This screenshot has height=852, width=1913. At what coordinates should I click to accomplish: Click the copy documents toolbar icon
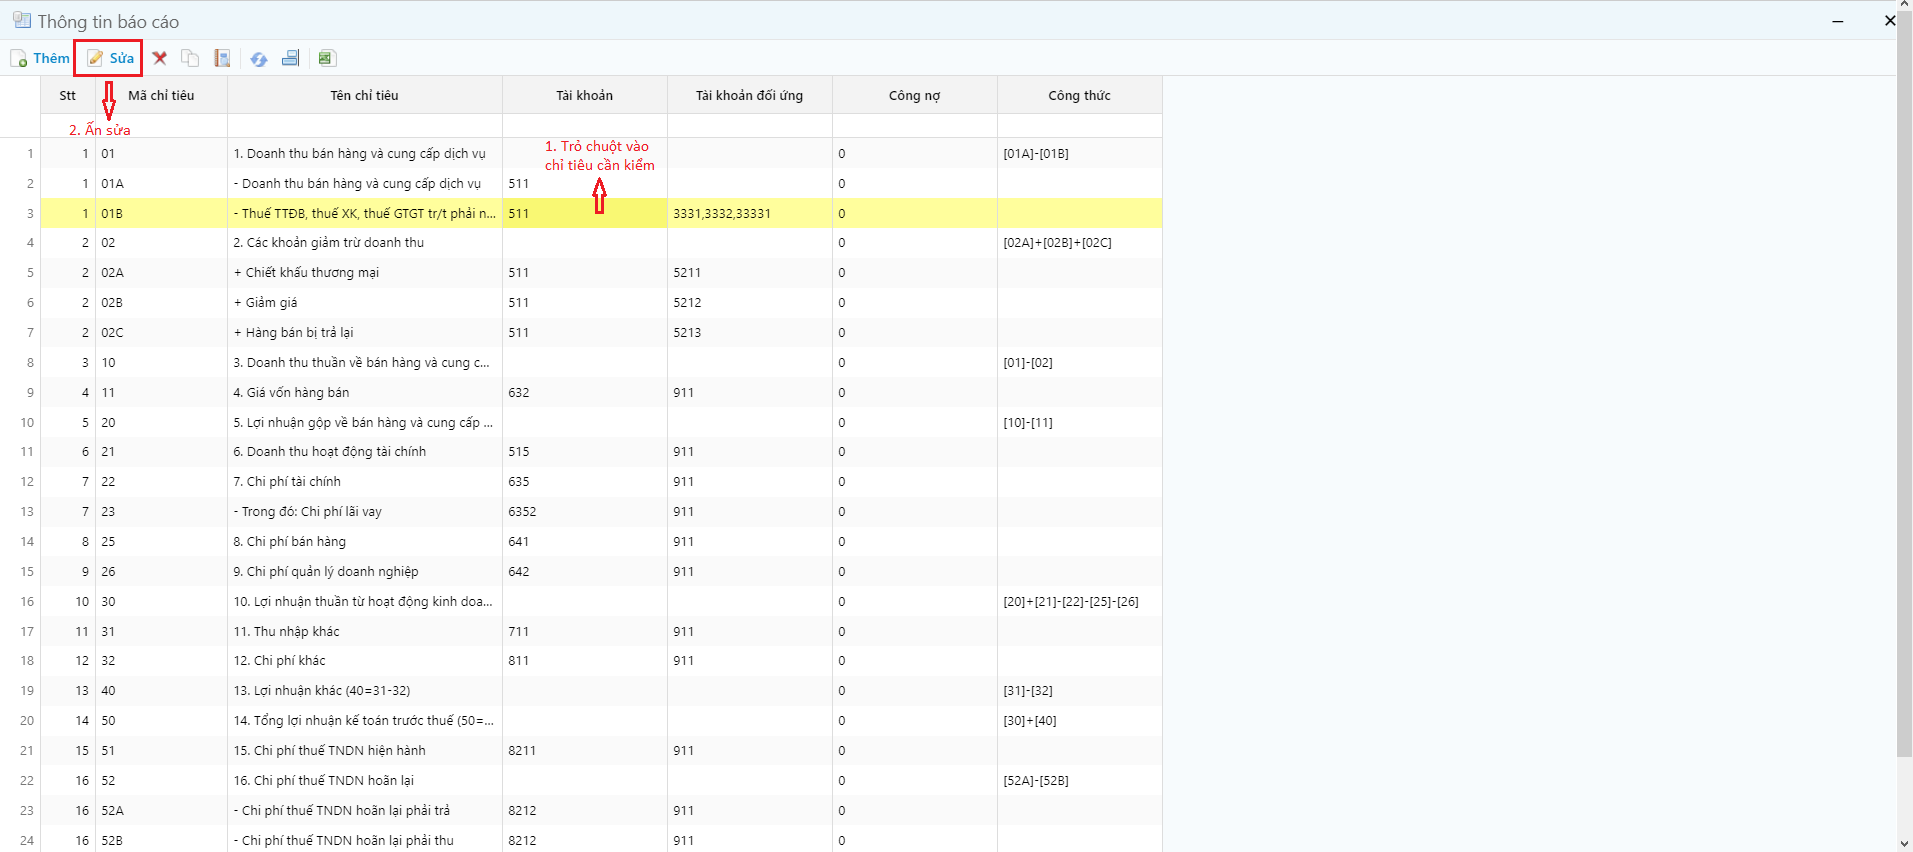click(x=190, y=58)
